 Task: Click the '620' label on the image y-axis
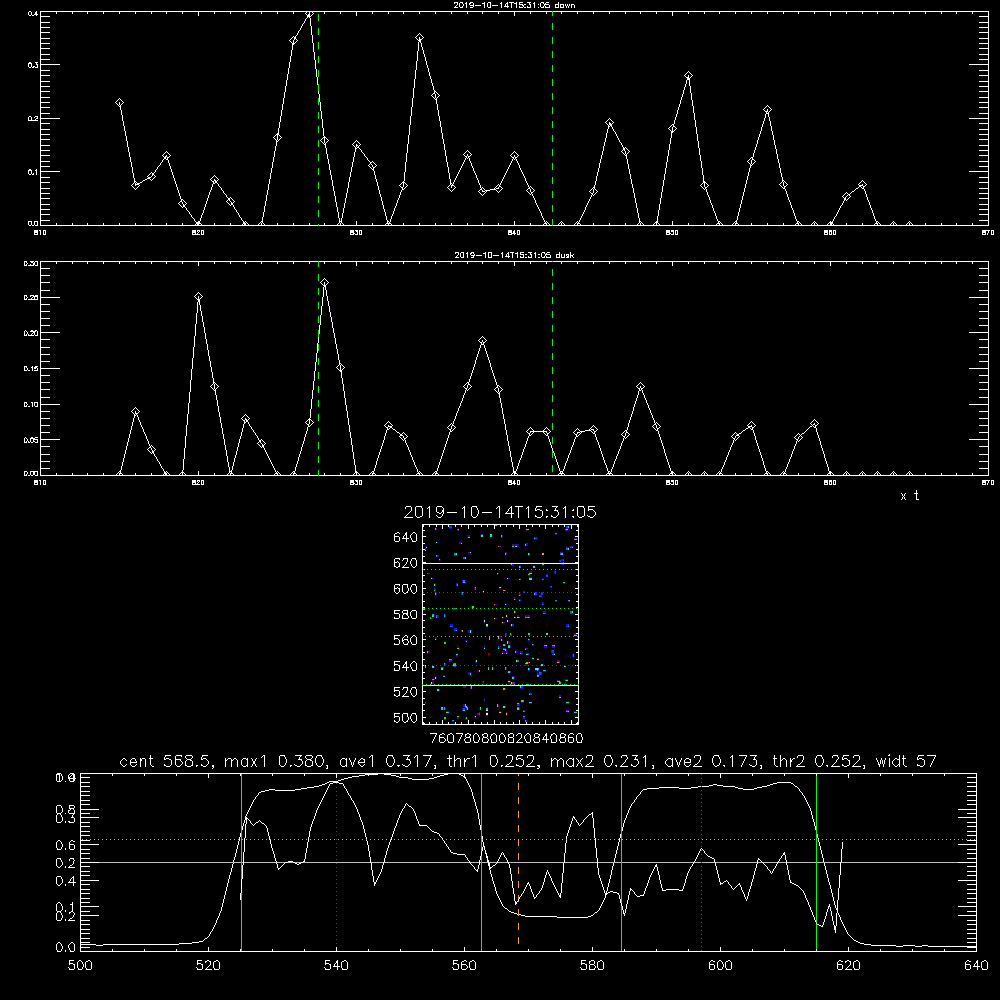click(406, 563)
